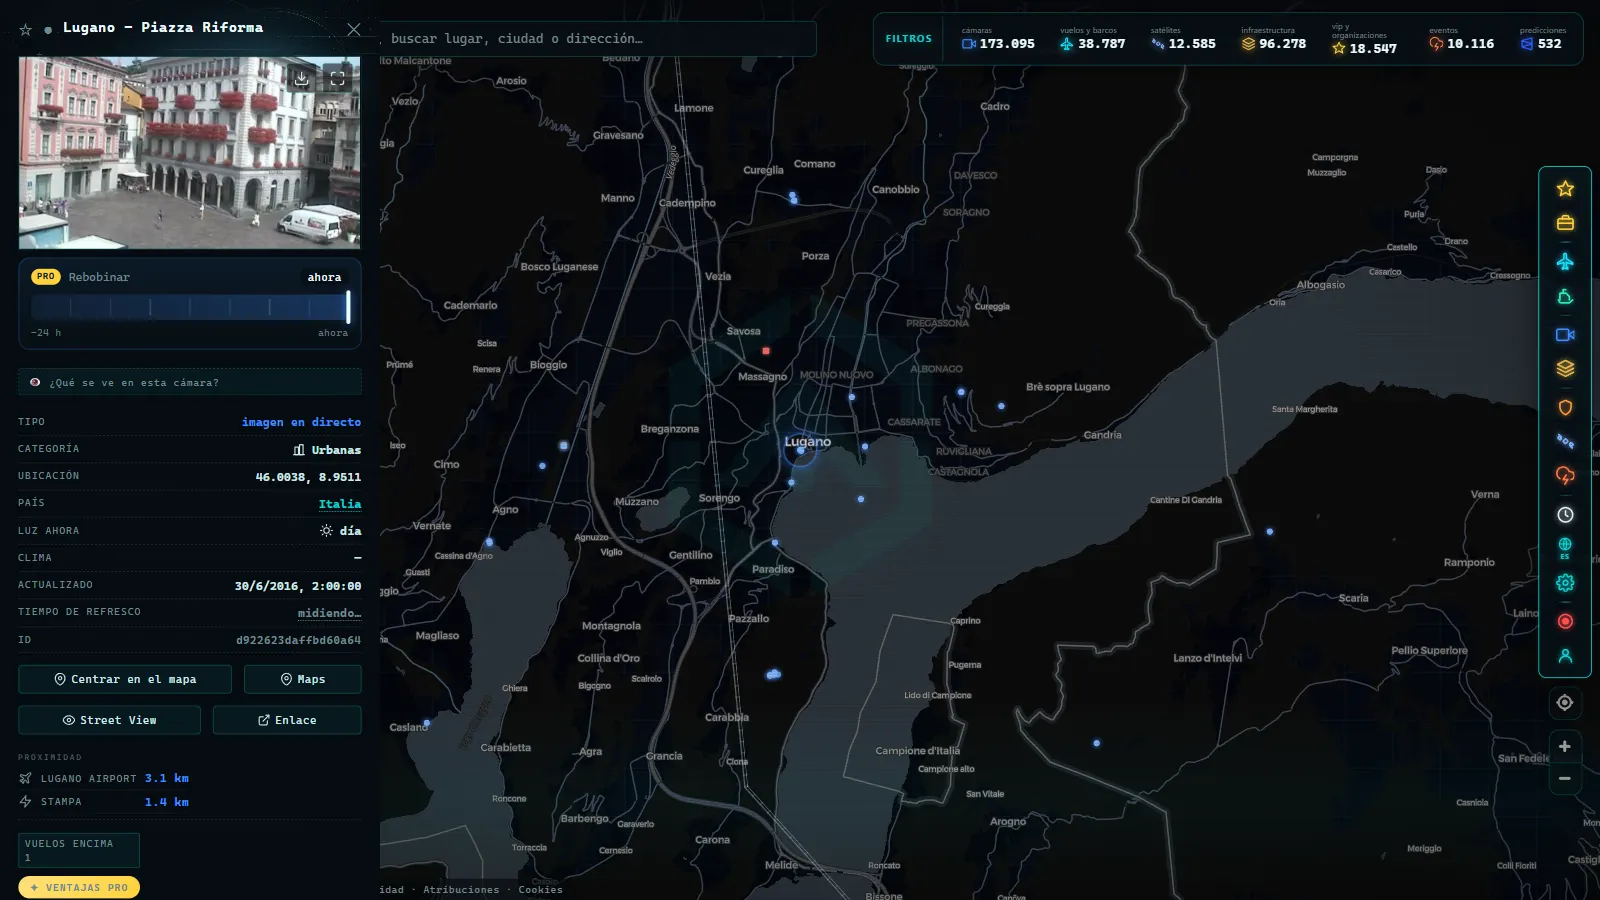Viewport: 1600px width, 900px height.
Task: Toggle the satélites filter
Action: click(1183, 39)
